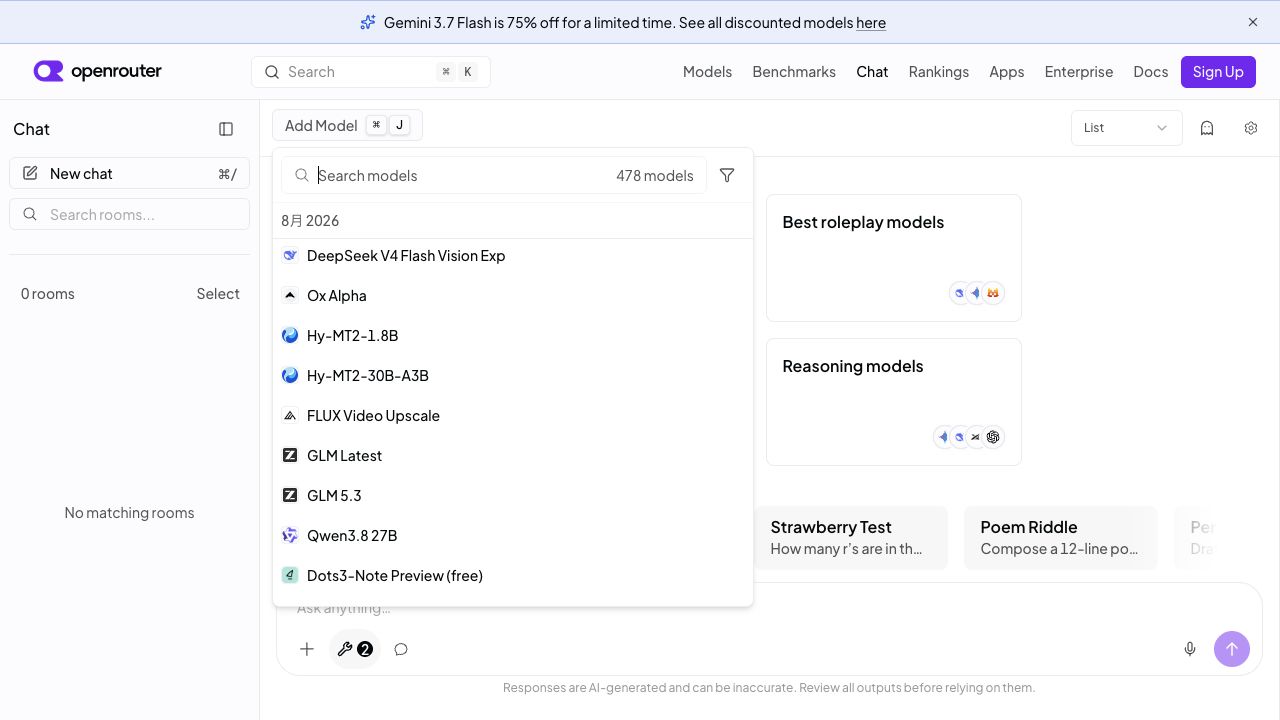Click the Hy-MT2-30B-A3B model icon

pyautogui.click(x=290, y=375)
